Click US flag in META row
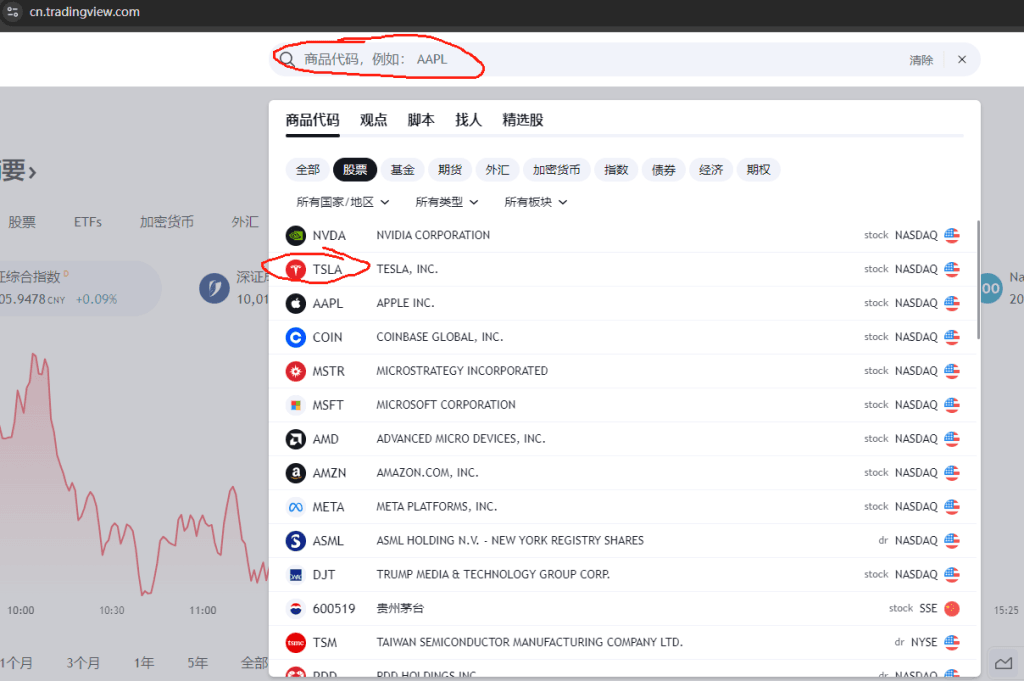 coord(952,507)
